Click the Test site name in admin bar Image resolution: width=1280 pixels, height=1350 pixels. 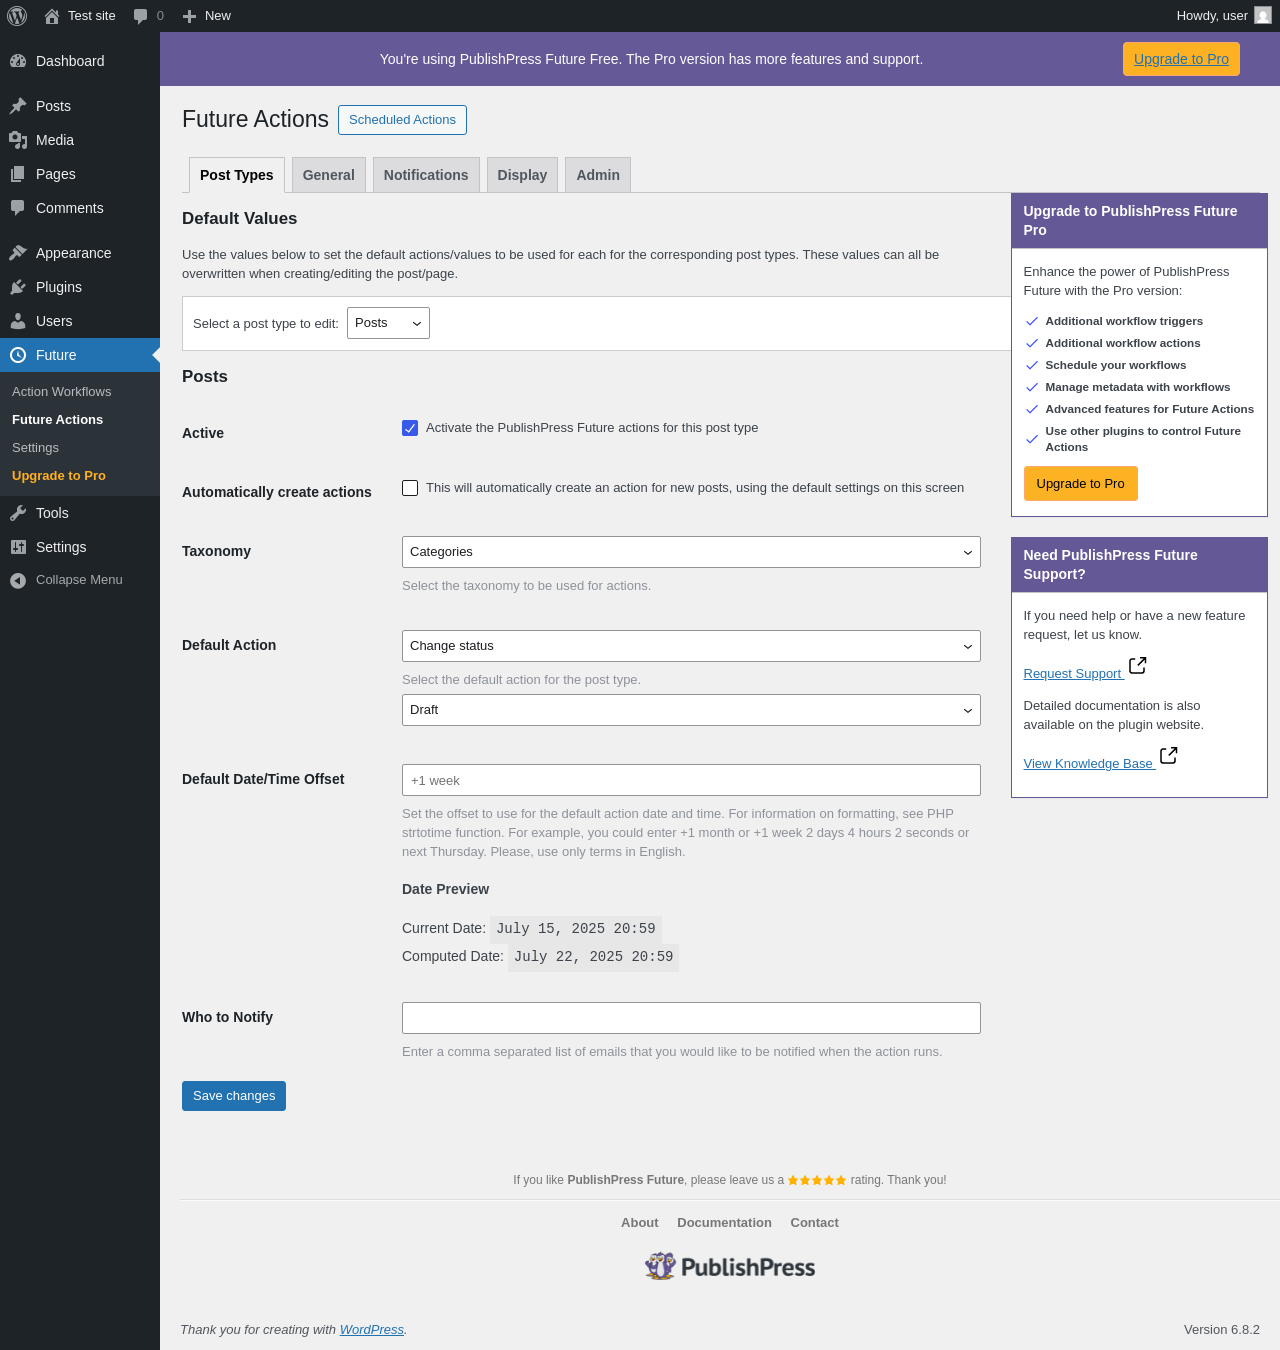tap(92, 16)
